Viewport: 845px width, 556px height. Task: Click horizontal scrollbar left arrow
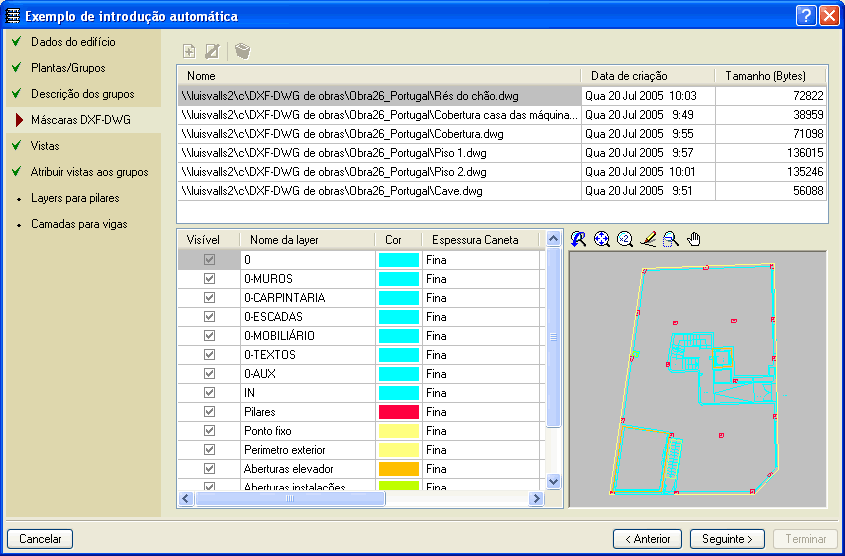(x=186, y=498)
